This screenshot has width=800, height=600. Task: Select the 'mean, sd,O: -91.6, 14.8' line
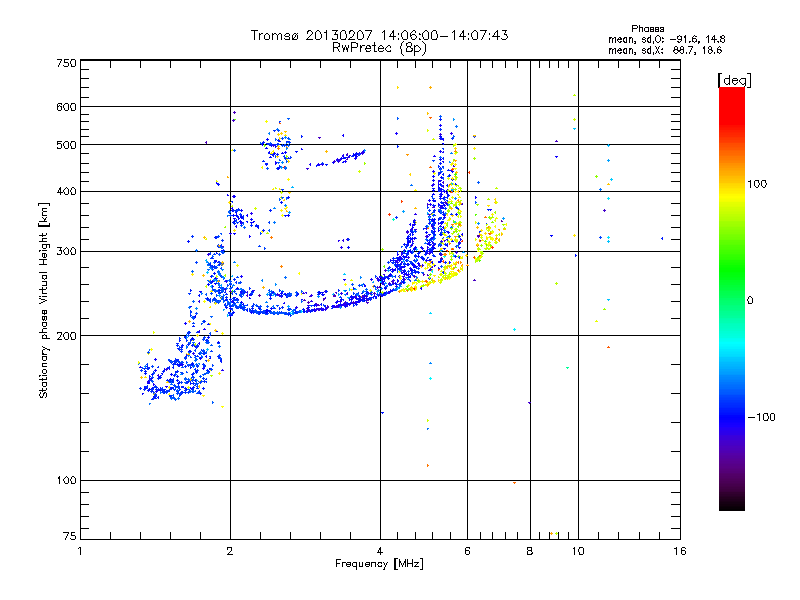666,39
